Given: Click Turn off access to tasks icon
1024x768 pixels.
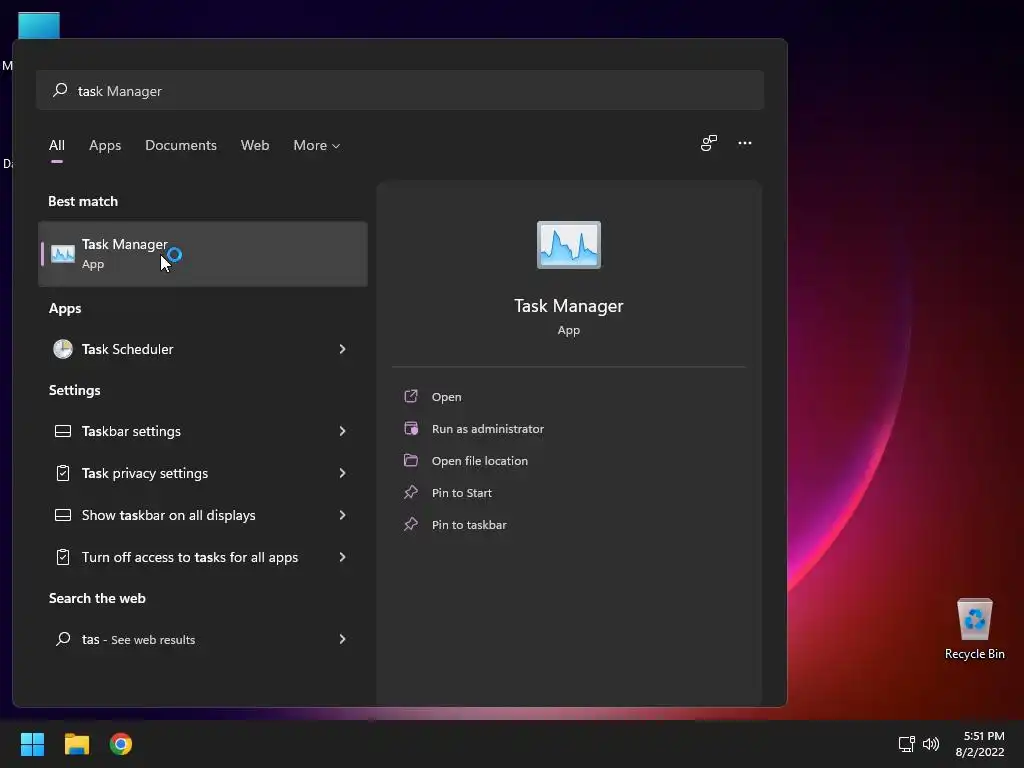Looking at the screenshot, I should coord(63,557).
